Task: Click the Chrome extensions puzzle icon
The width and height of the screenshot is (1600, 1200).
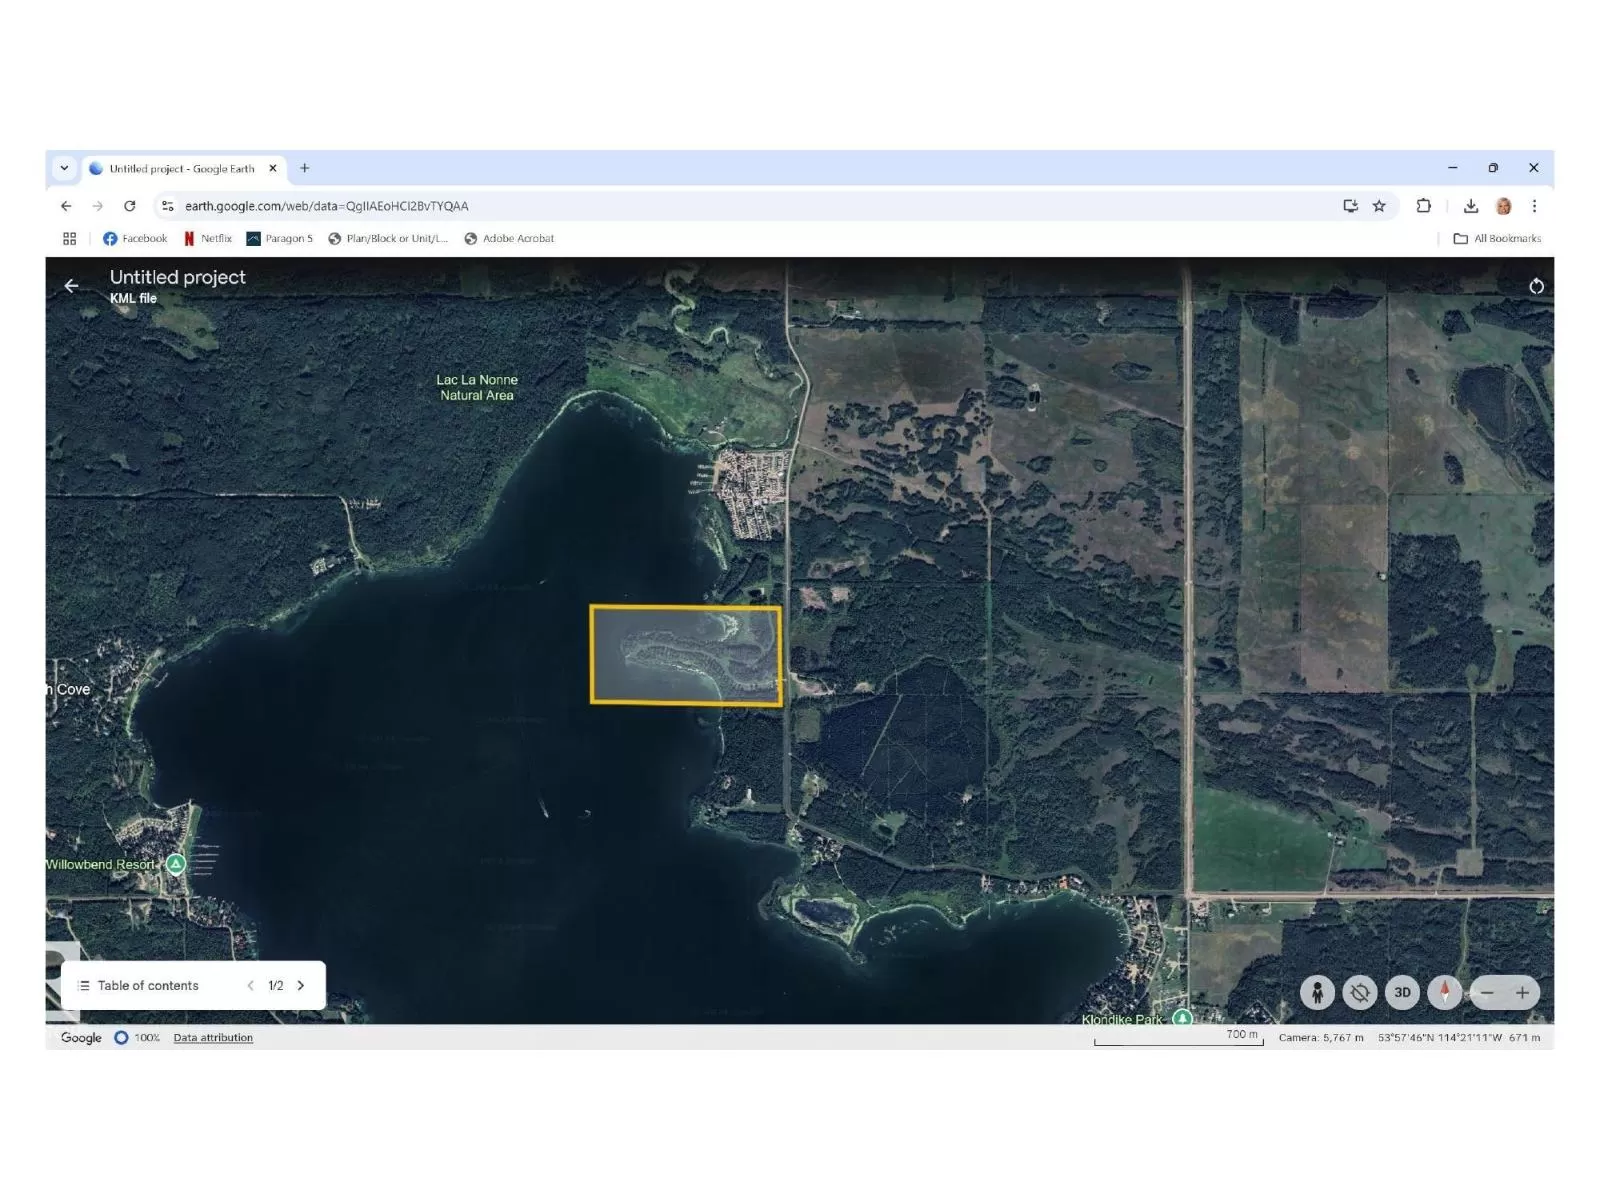Action: tap(1424, 206)
